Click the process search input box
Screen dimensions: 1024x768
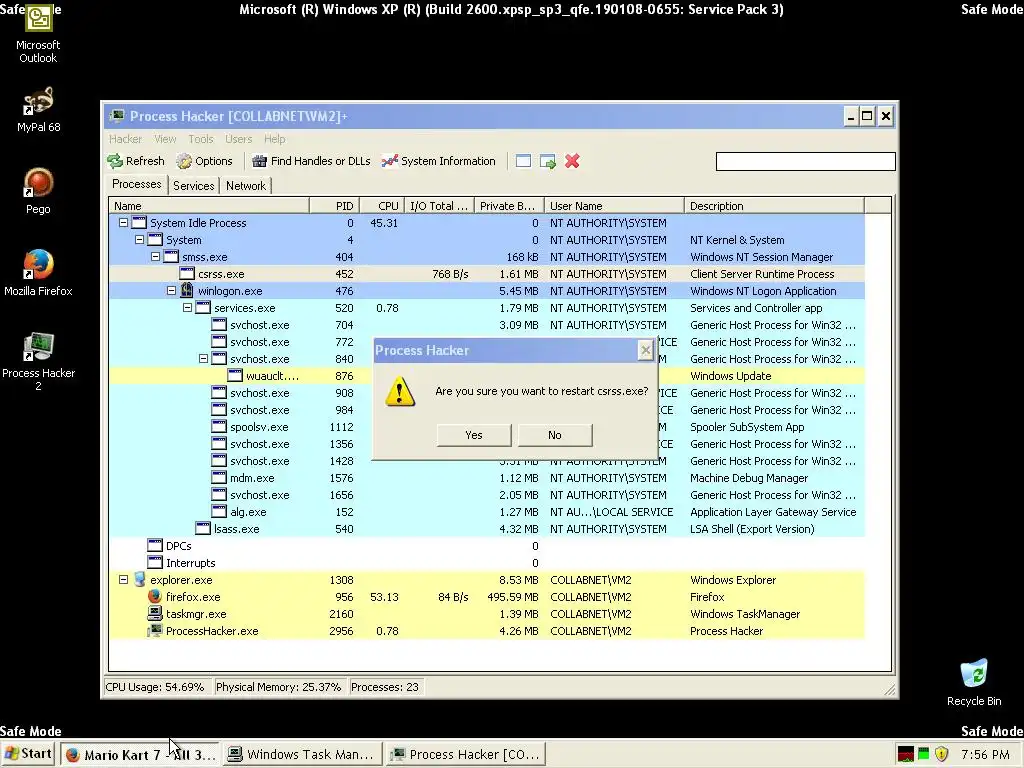click(805, 161)
